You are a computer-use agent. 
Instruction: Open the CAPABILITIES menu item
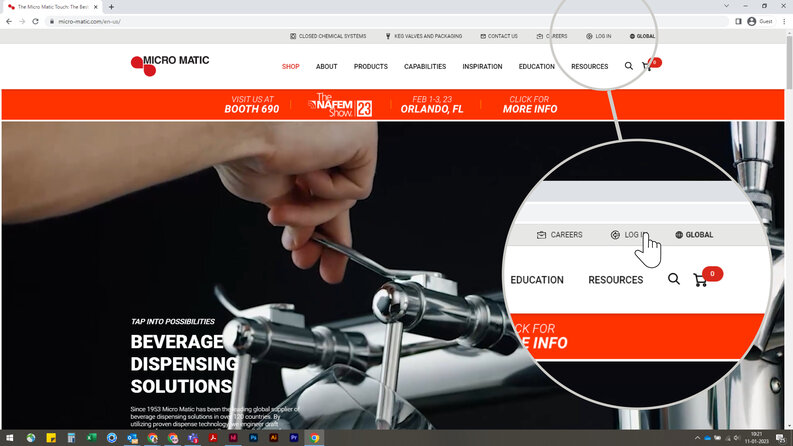click(425, 67)
